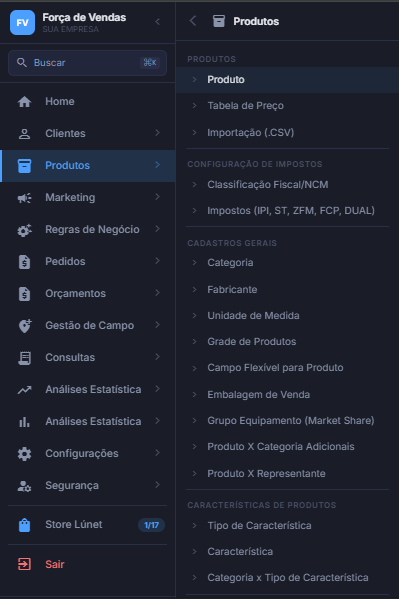Viewport: 399px width, 599px height.
Task: Click the Buscar search field
Action: tap(88, 63)
